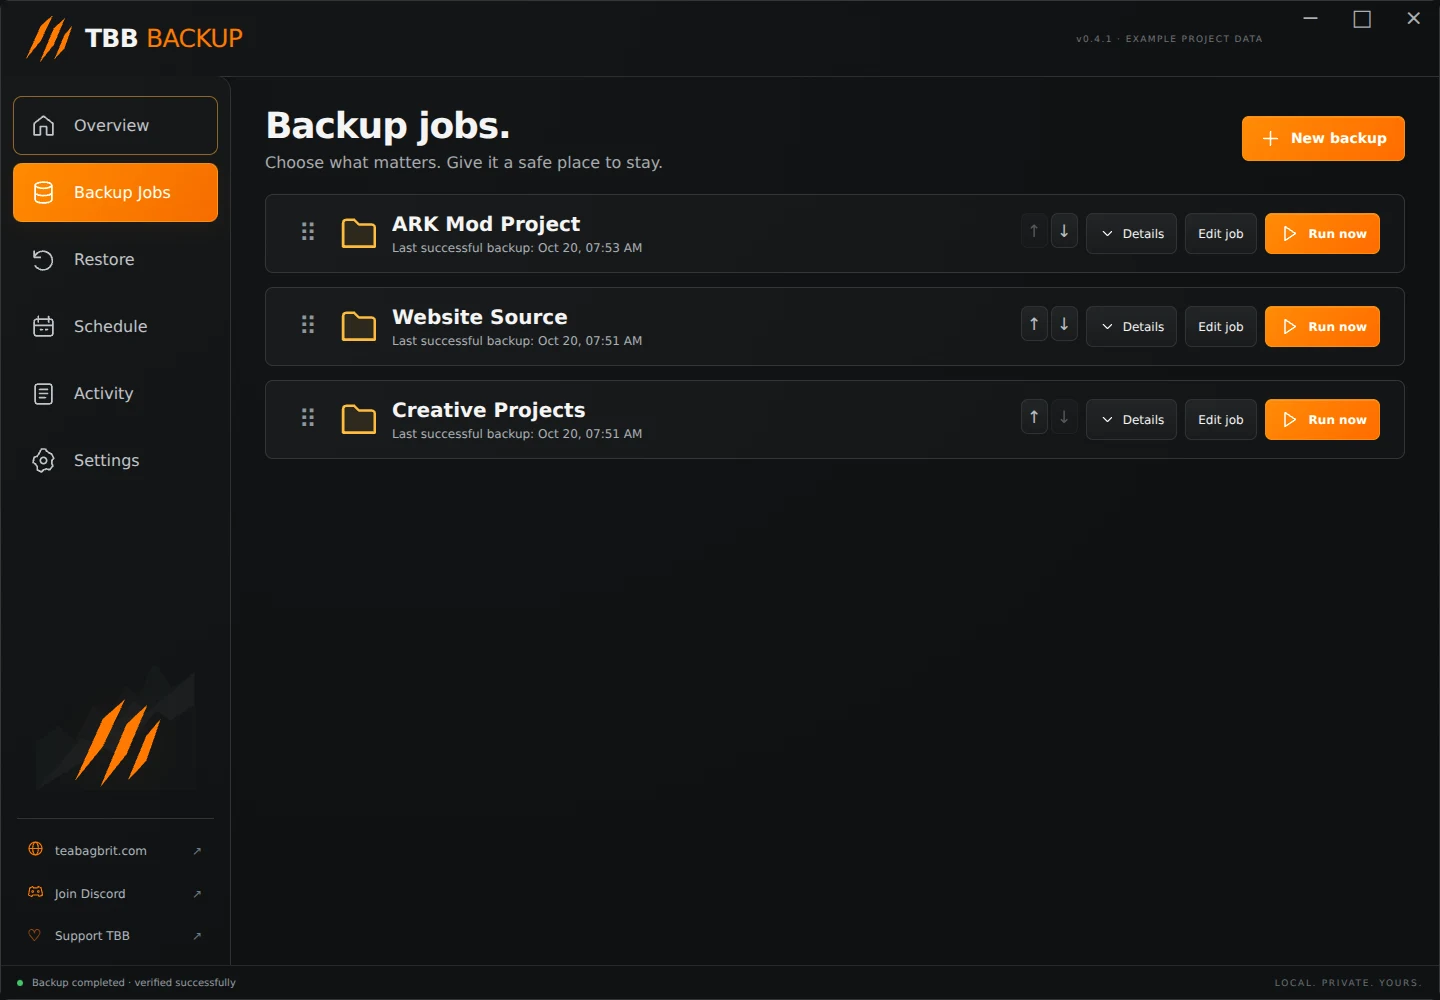Screen dimensions: 1440x1000
Task: Open the teabagbrit.com link
Action: tap(115, 851)
